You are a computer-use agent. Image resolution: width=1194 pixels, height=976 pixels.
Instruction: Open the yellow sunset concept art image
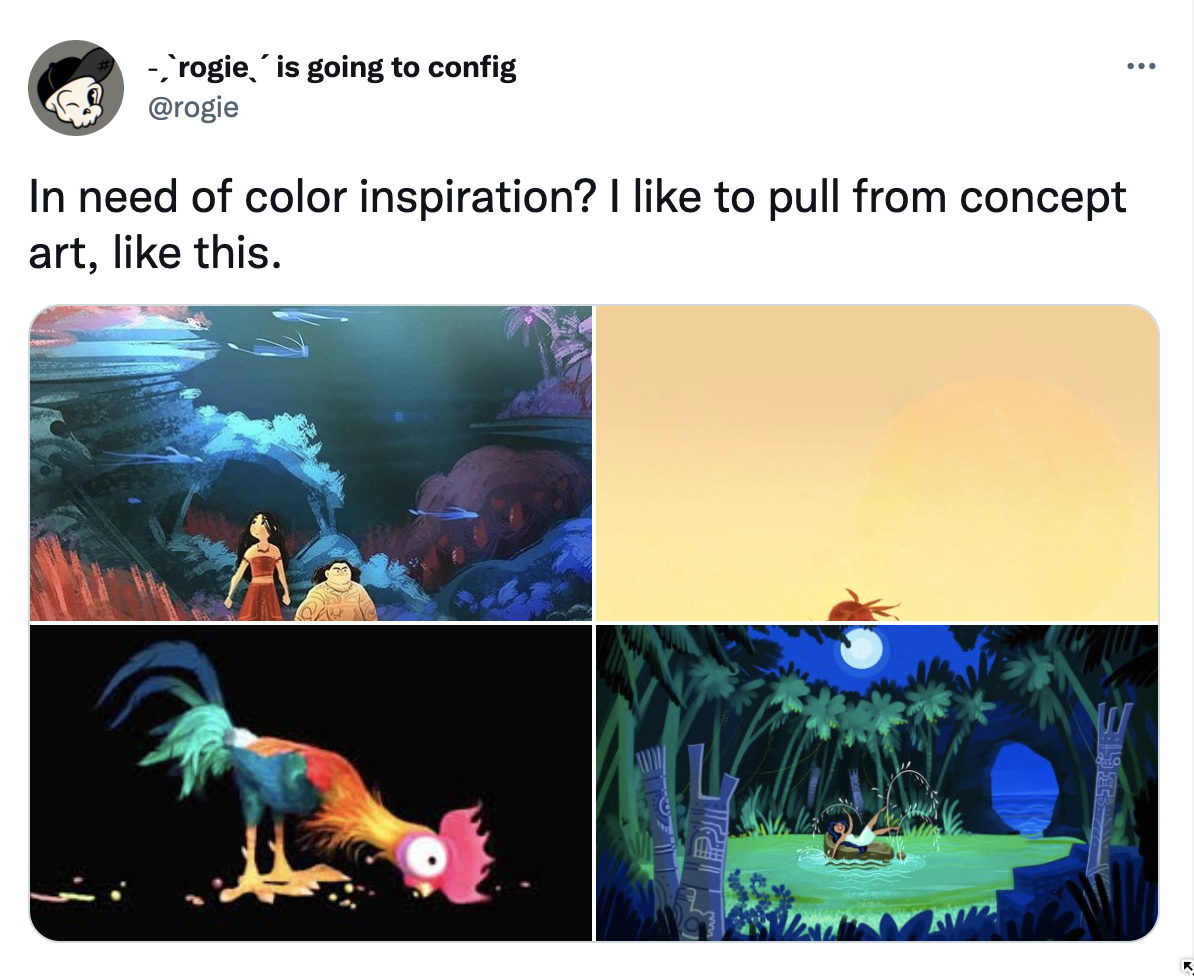pos(876,463)
